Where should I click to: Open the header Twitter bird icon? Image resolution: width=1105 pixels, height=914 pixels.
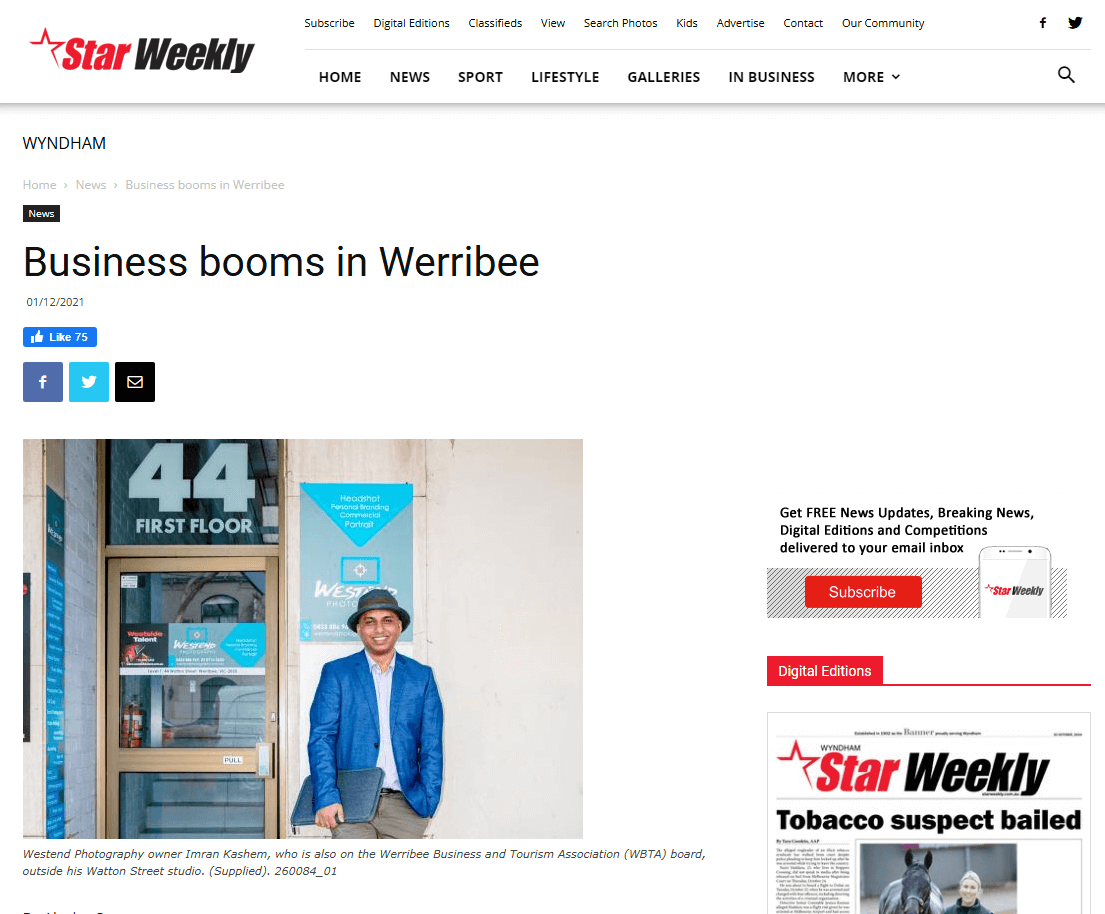pyautogui.click(x=1075, y=23)
